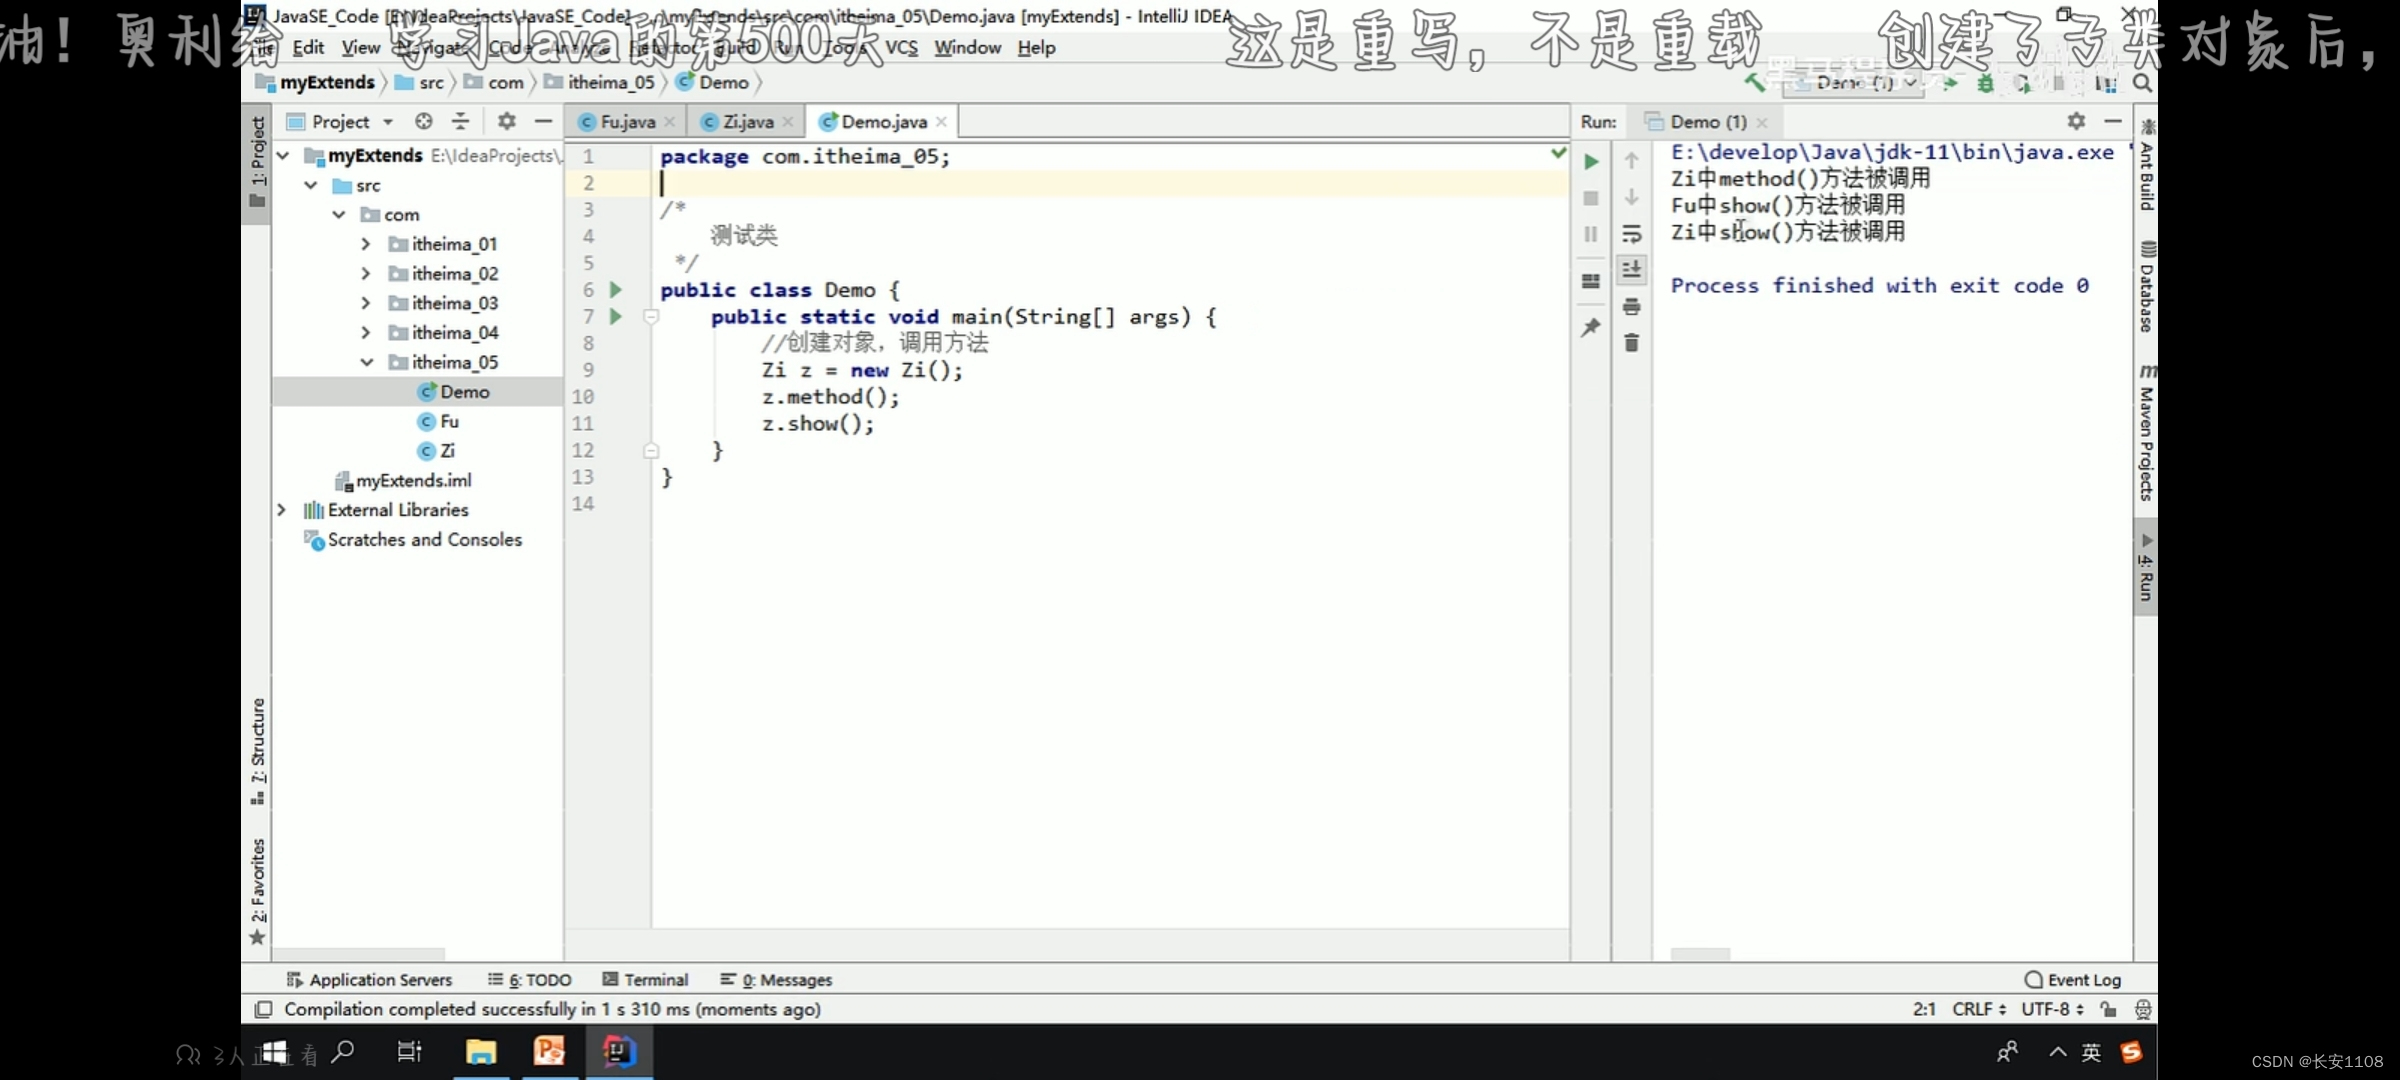The image size is (2400, 1080).
Task: Toggle the Pin tab icon in Run panel
Action: [x=1591, y=327]
